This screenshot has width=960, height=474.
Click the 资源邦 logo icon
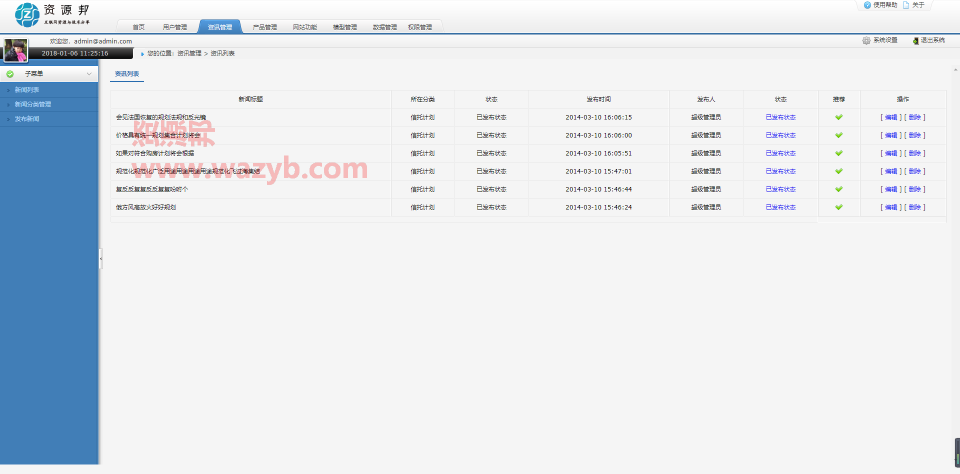pyautogui.click(x=27, y=15)
